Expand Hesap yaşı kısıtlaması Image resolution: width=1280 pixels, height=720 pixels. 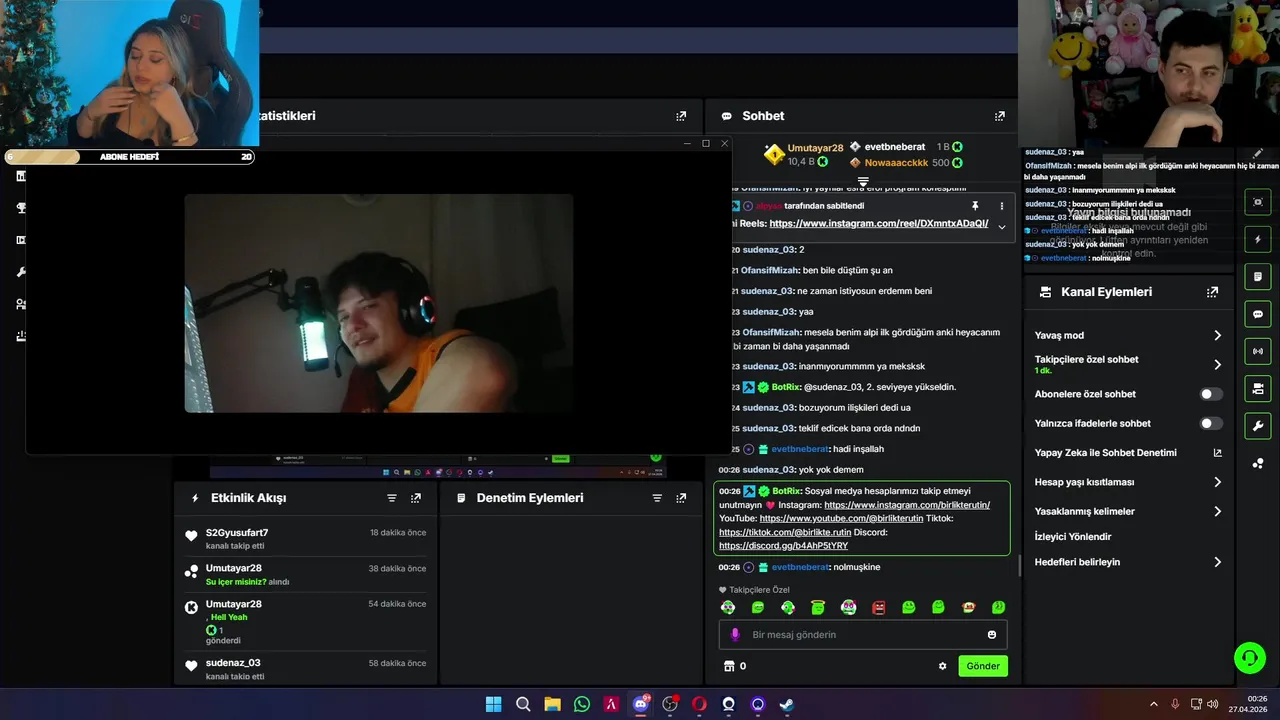1217,482
